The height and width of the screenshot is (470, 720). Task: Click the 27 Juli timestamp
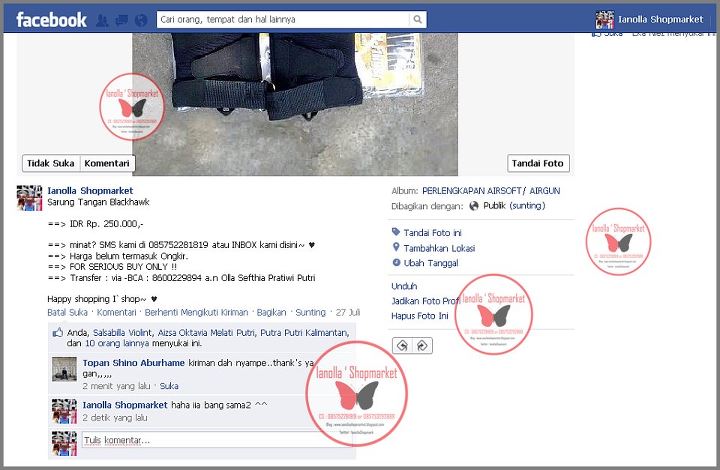pos(348,312)
